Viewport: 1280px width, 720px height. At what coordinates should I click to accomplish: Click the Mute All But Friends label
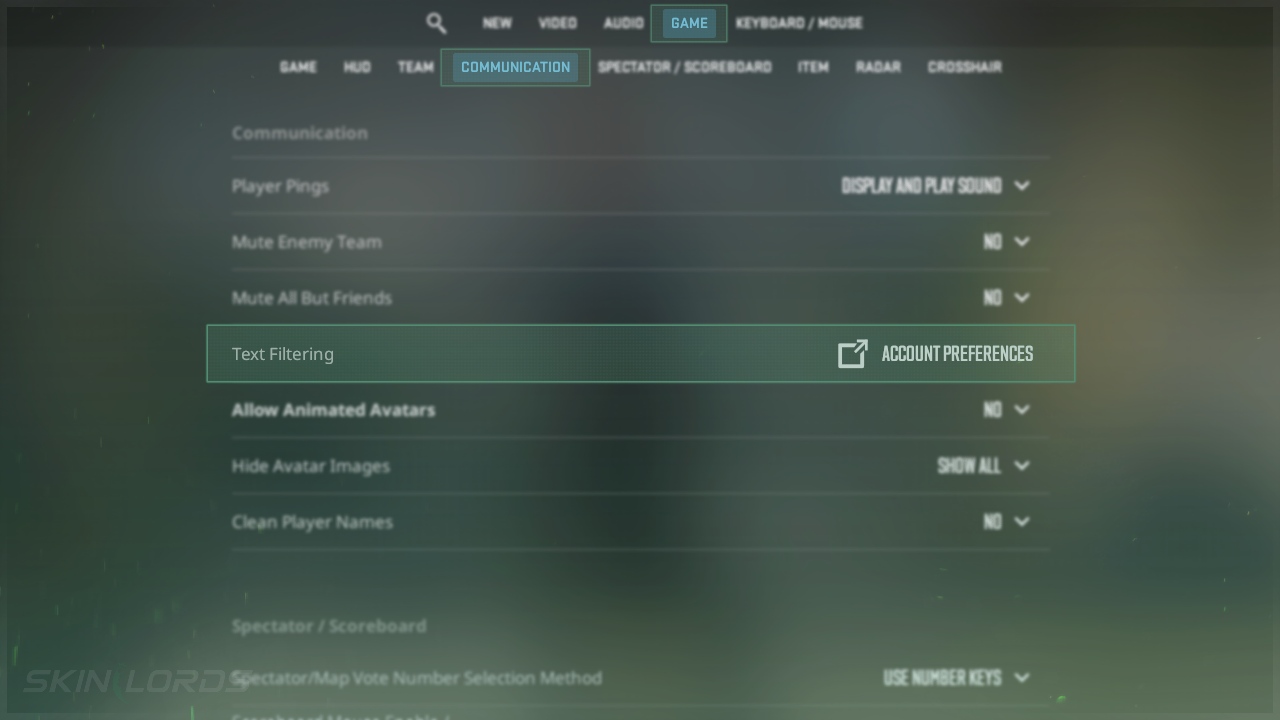tap(311, 298)
